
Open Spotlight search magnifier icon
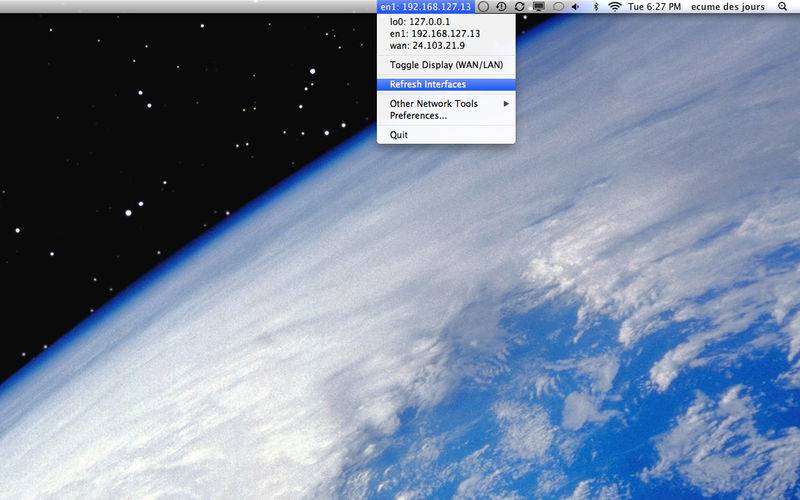[782, 7]
